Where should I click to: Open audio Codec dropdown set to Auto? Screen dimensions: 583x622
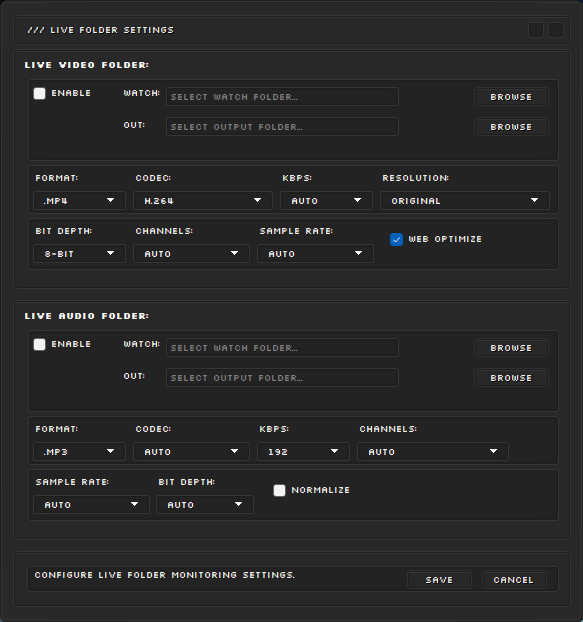(191, 451)
